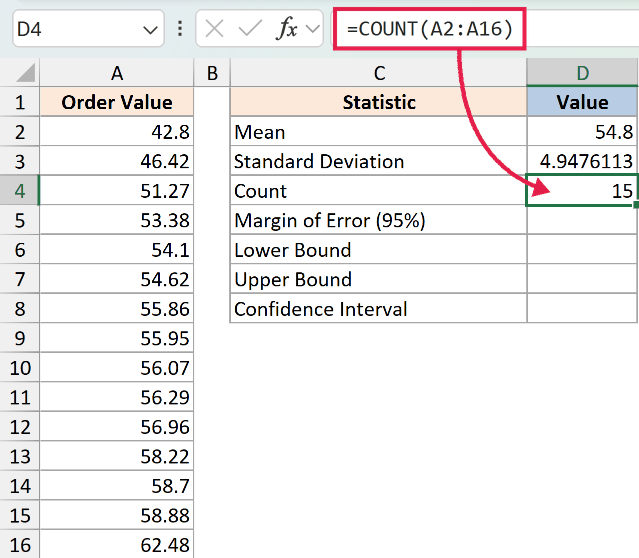Select empty value cell beside Upper Bound

pyautogui.click(x=582, y=279)
